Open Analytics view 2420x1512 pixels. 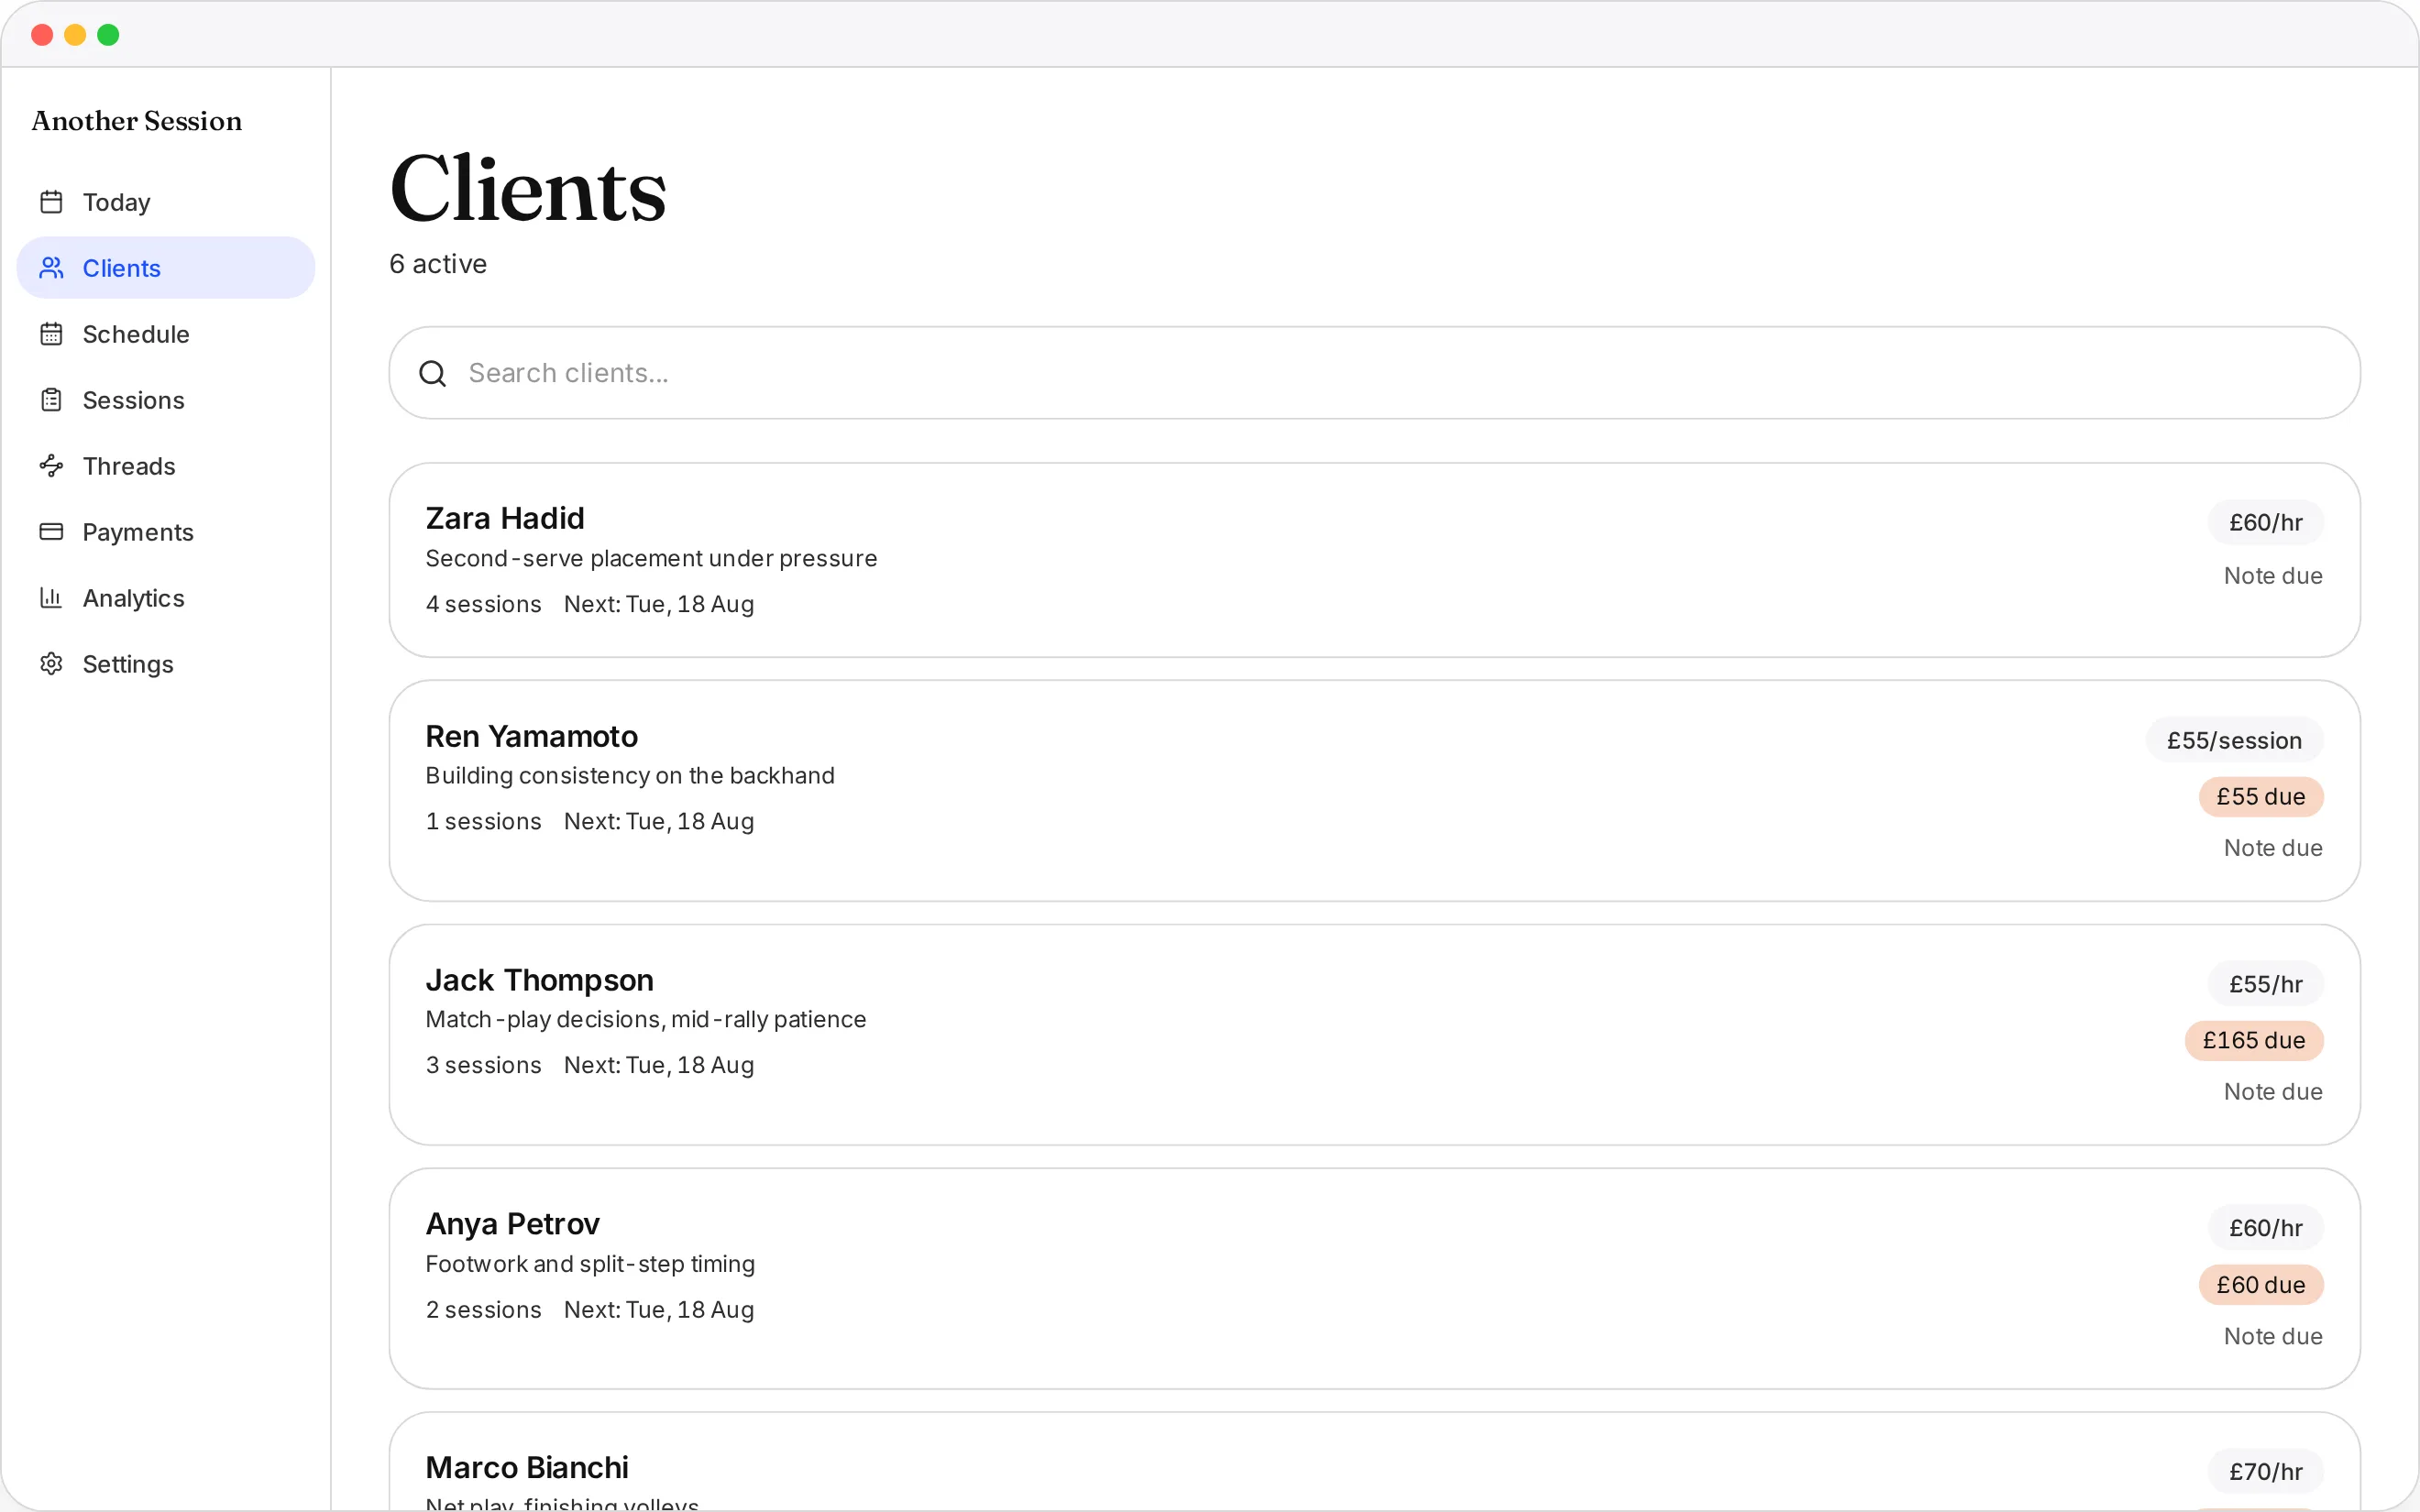click(166, 598)
